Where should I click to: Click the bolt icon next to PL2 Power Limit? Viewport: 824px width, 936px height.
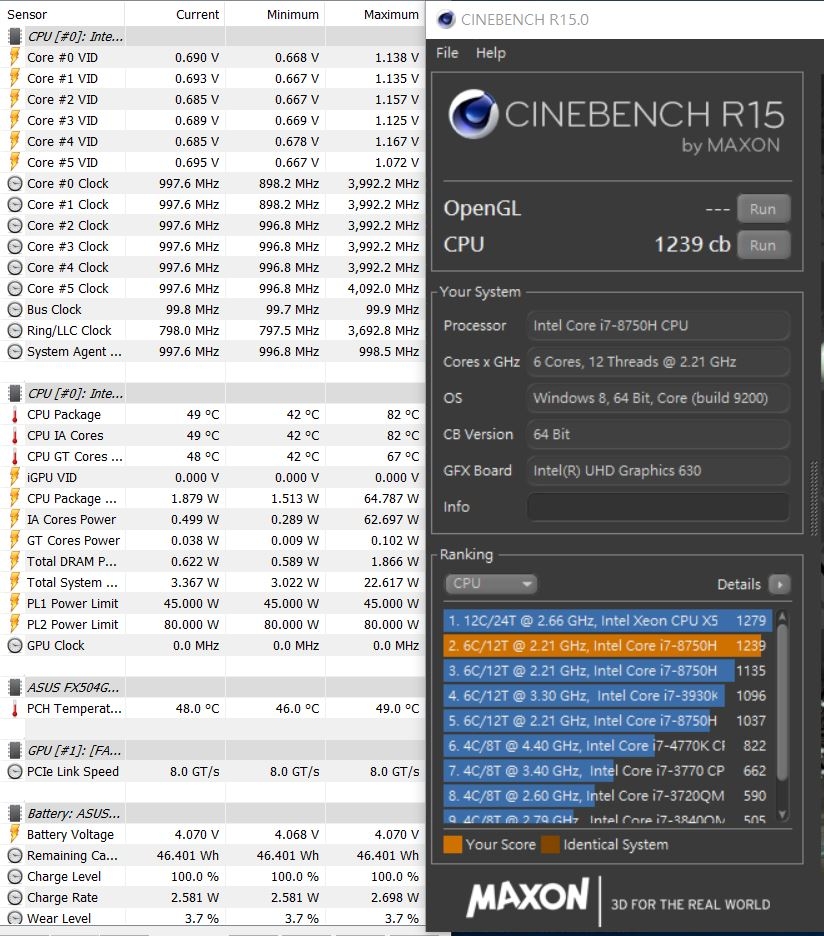click(14, 624)
